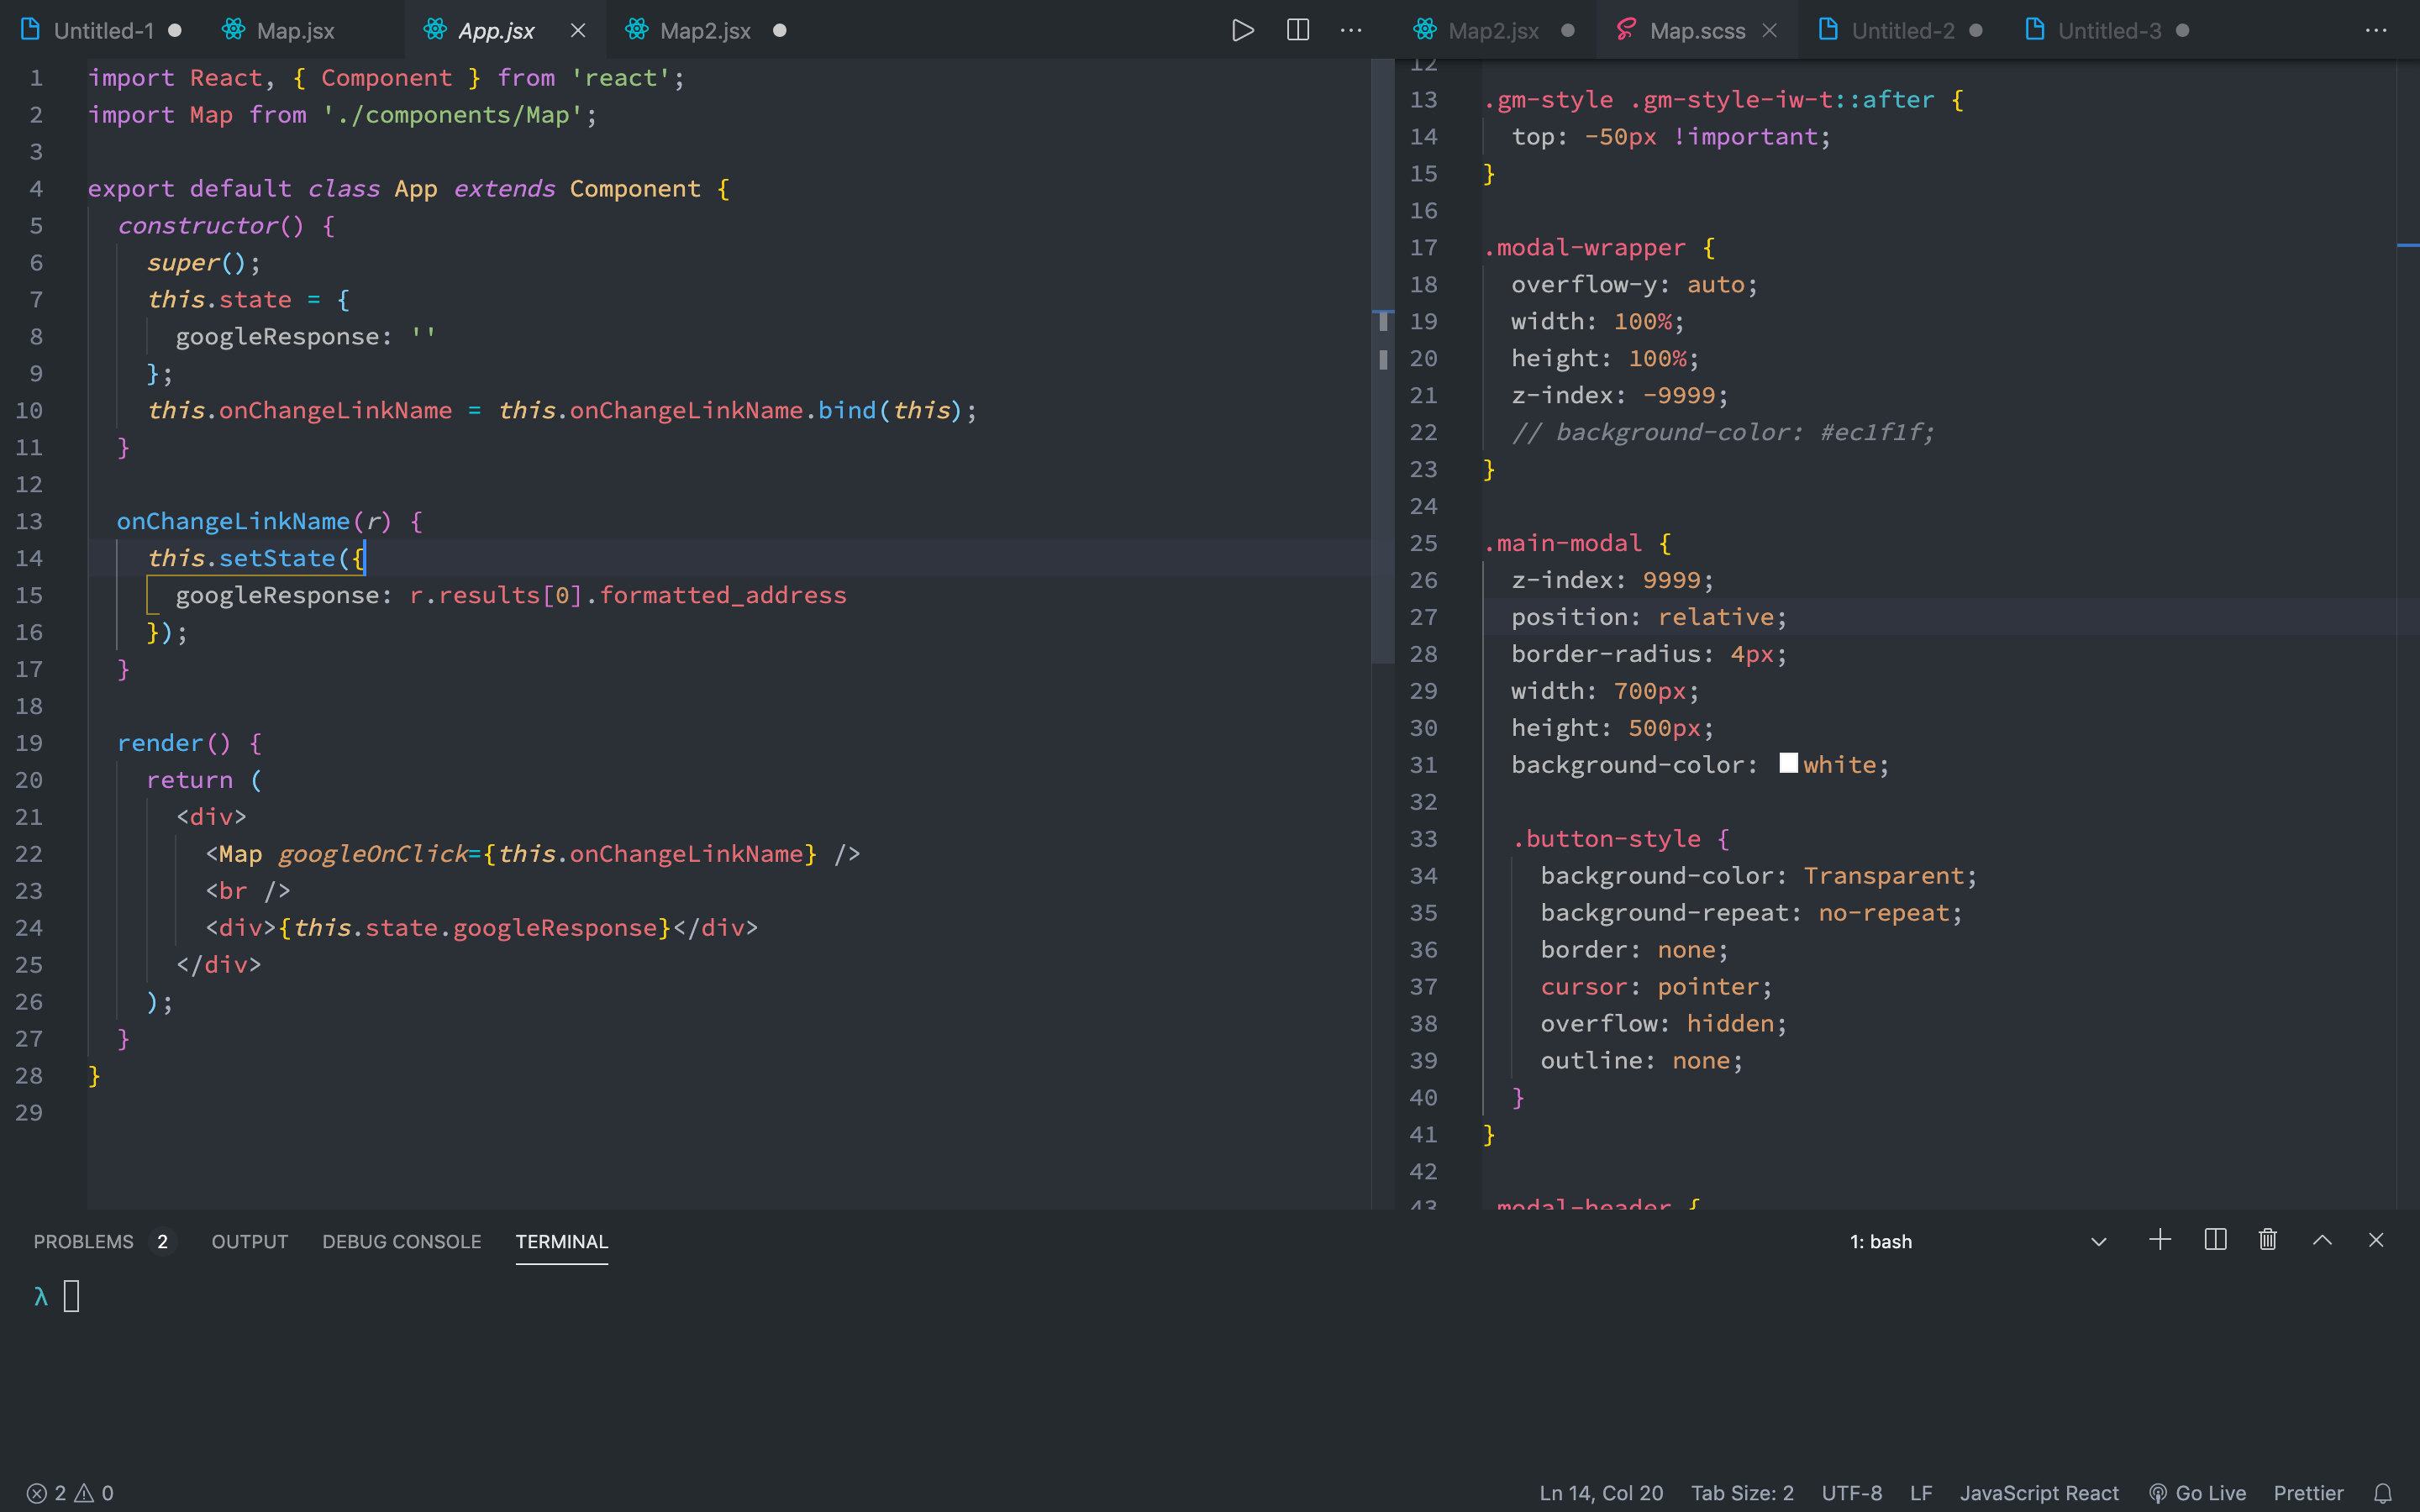Click the white background-color swatch
Viewport: 2420px width, 1512px height.
pyautogui.click(x=1788, y=762)
